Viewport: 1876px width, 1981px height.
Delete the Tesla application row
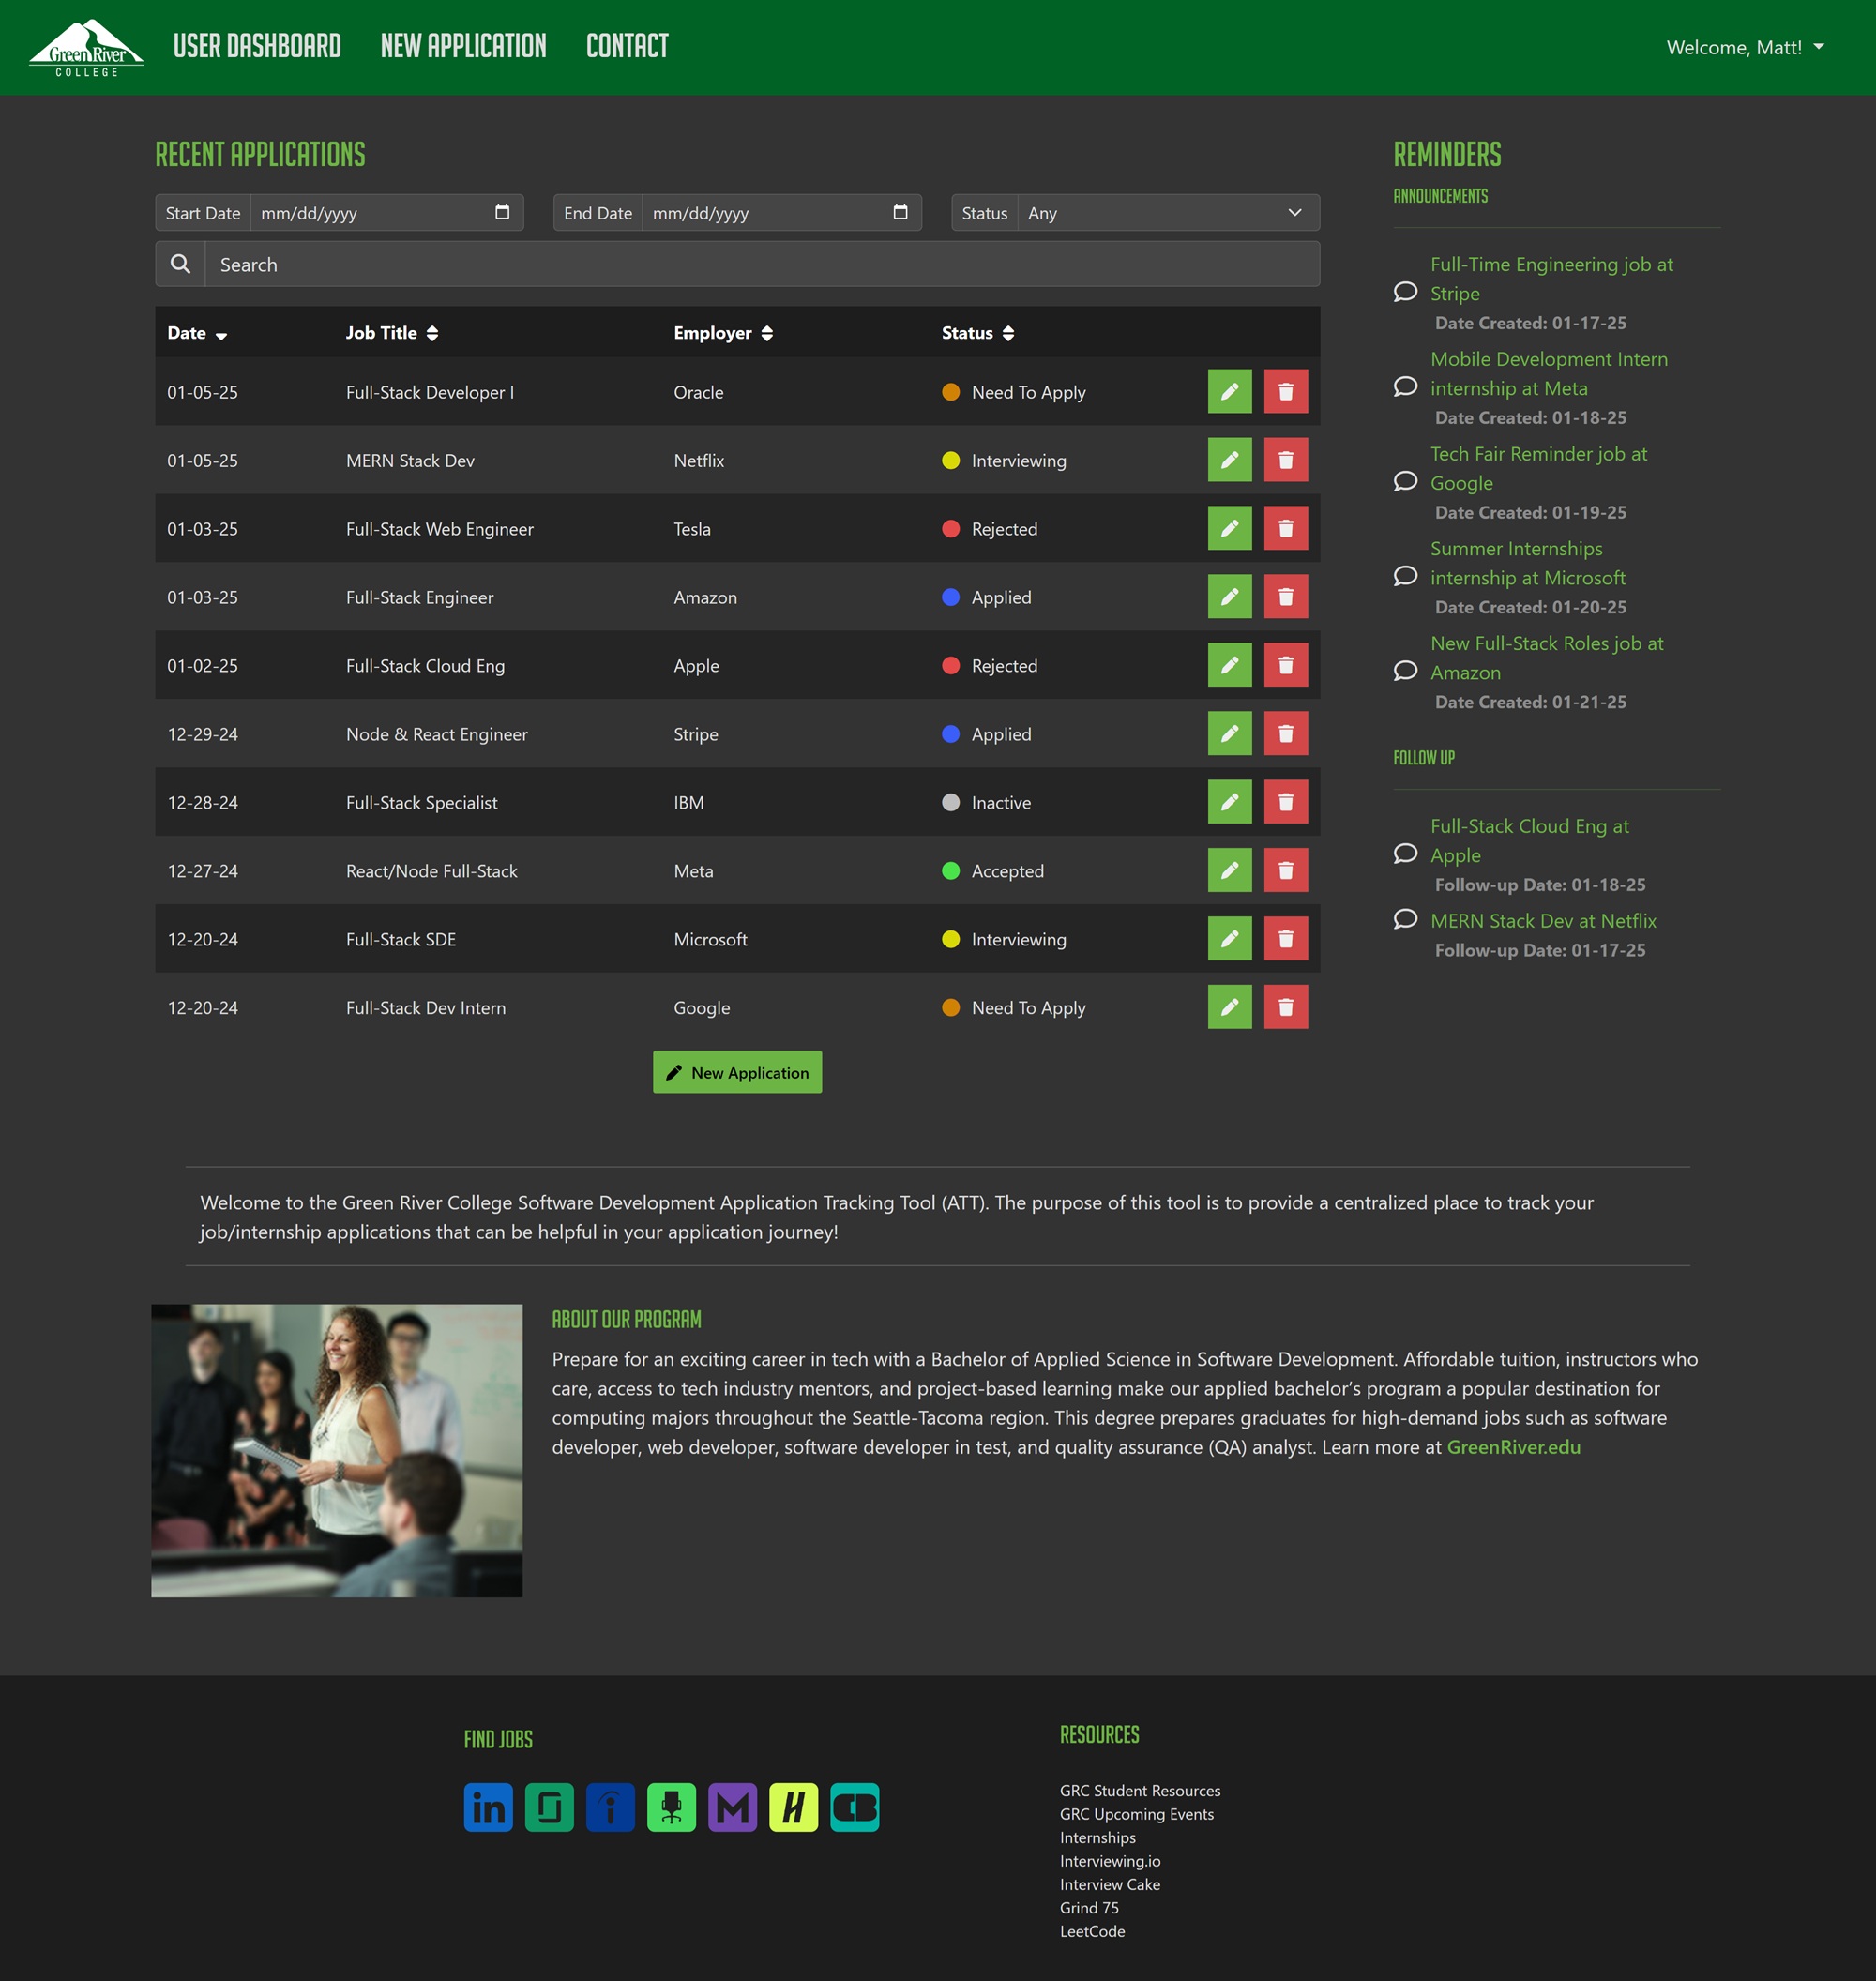click(1285, 528)
